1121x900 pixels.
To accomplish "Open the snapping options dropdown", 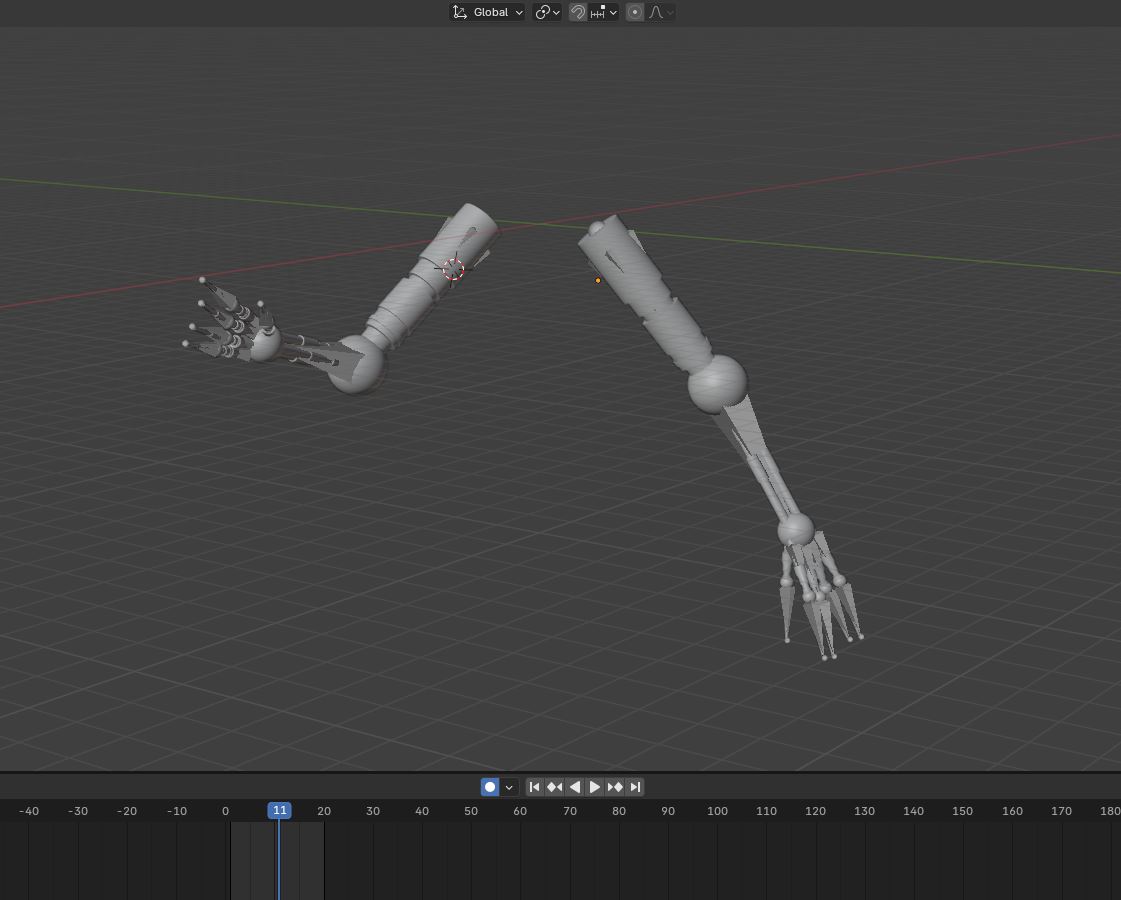I will tap(603, 12).
